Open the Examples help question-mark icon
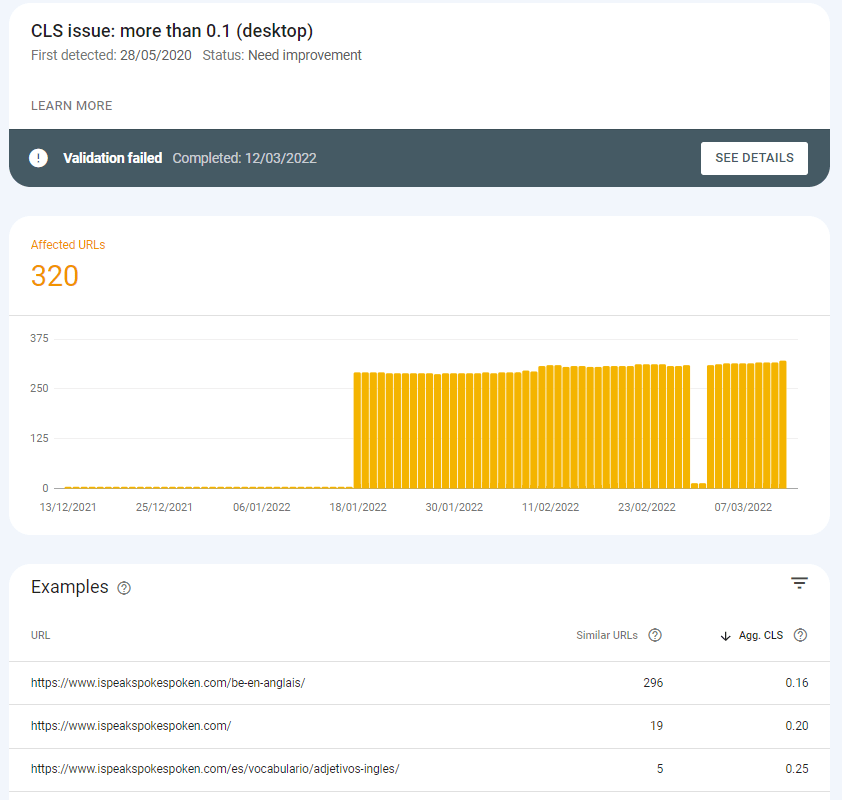The width and height of the screenshot is (842, 800). 124,588
